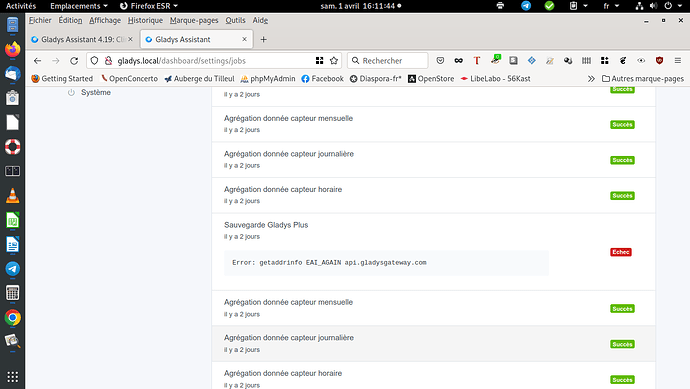Close the Gladys Assistant 4.19 tab
The height and width of the screenshot is (389, 690).
(130, 39)
